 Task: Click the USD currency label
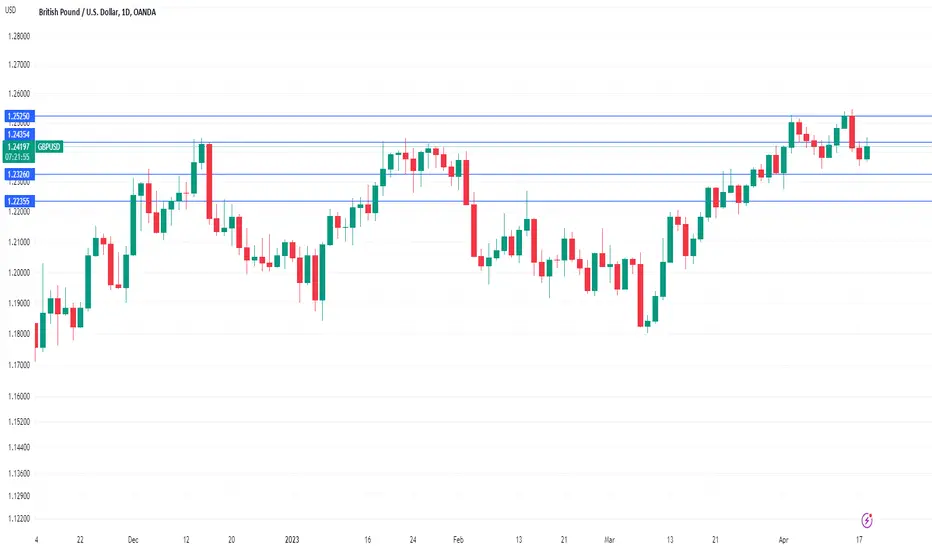(11, 10)
